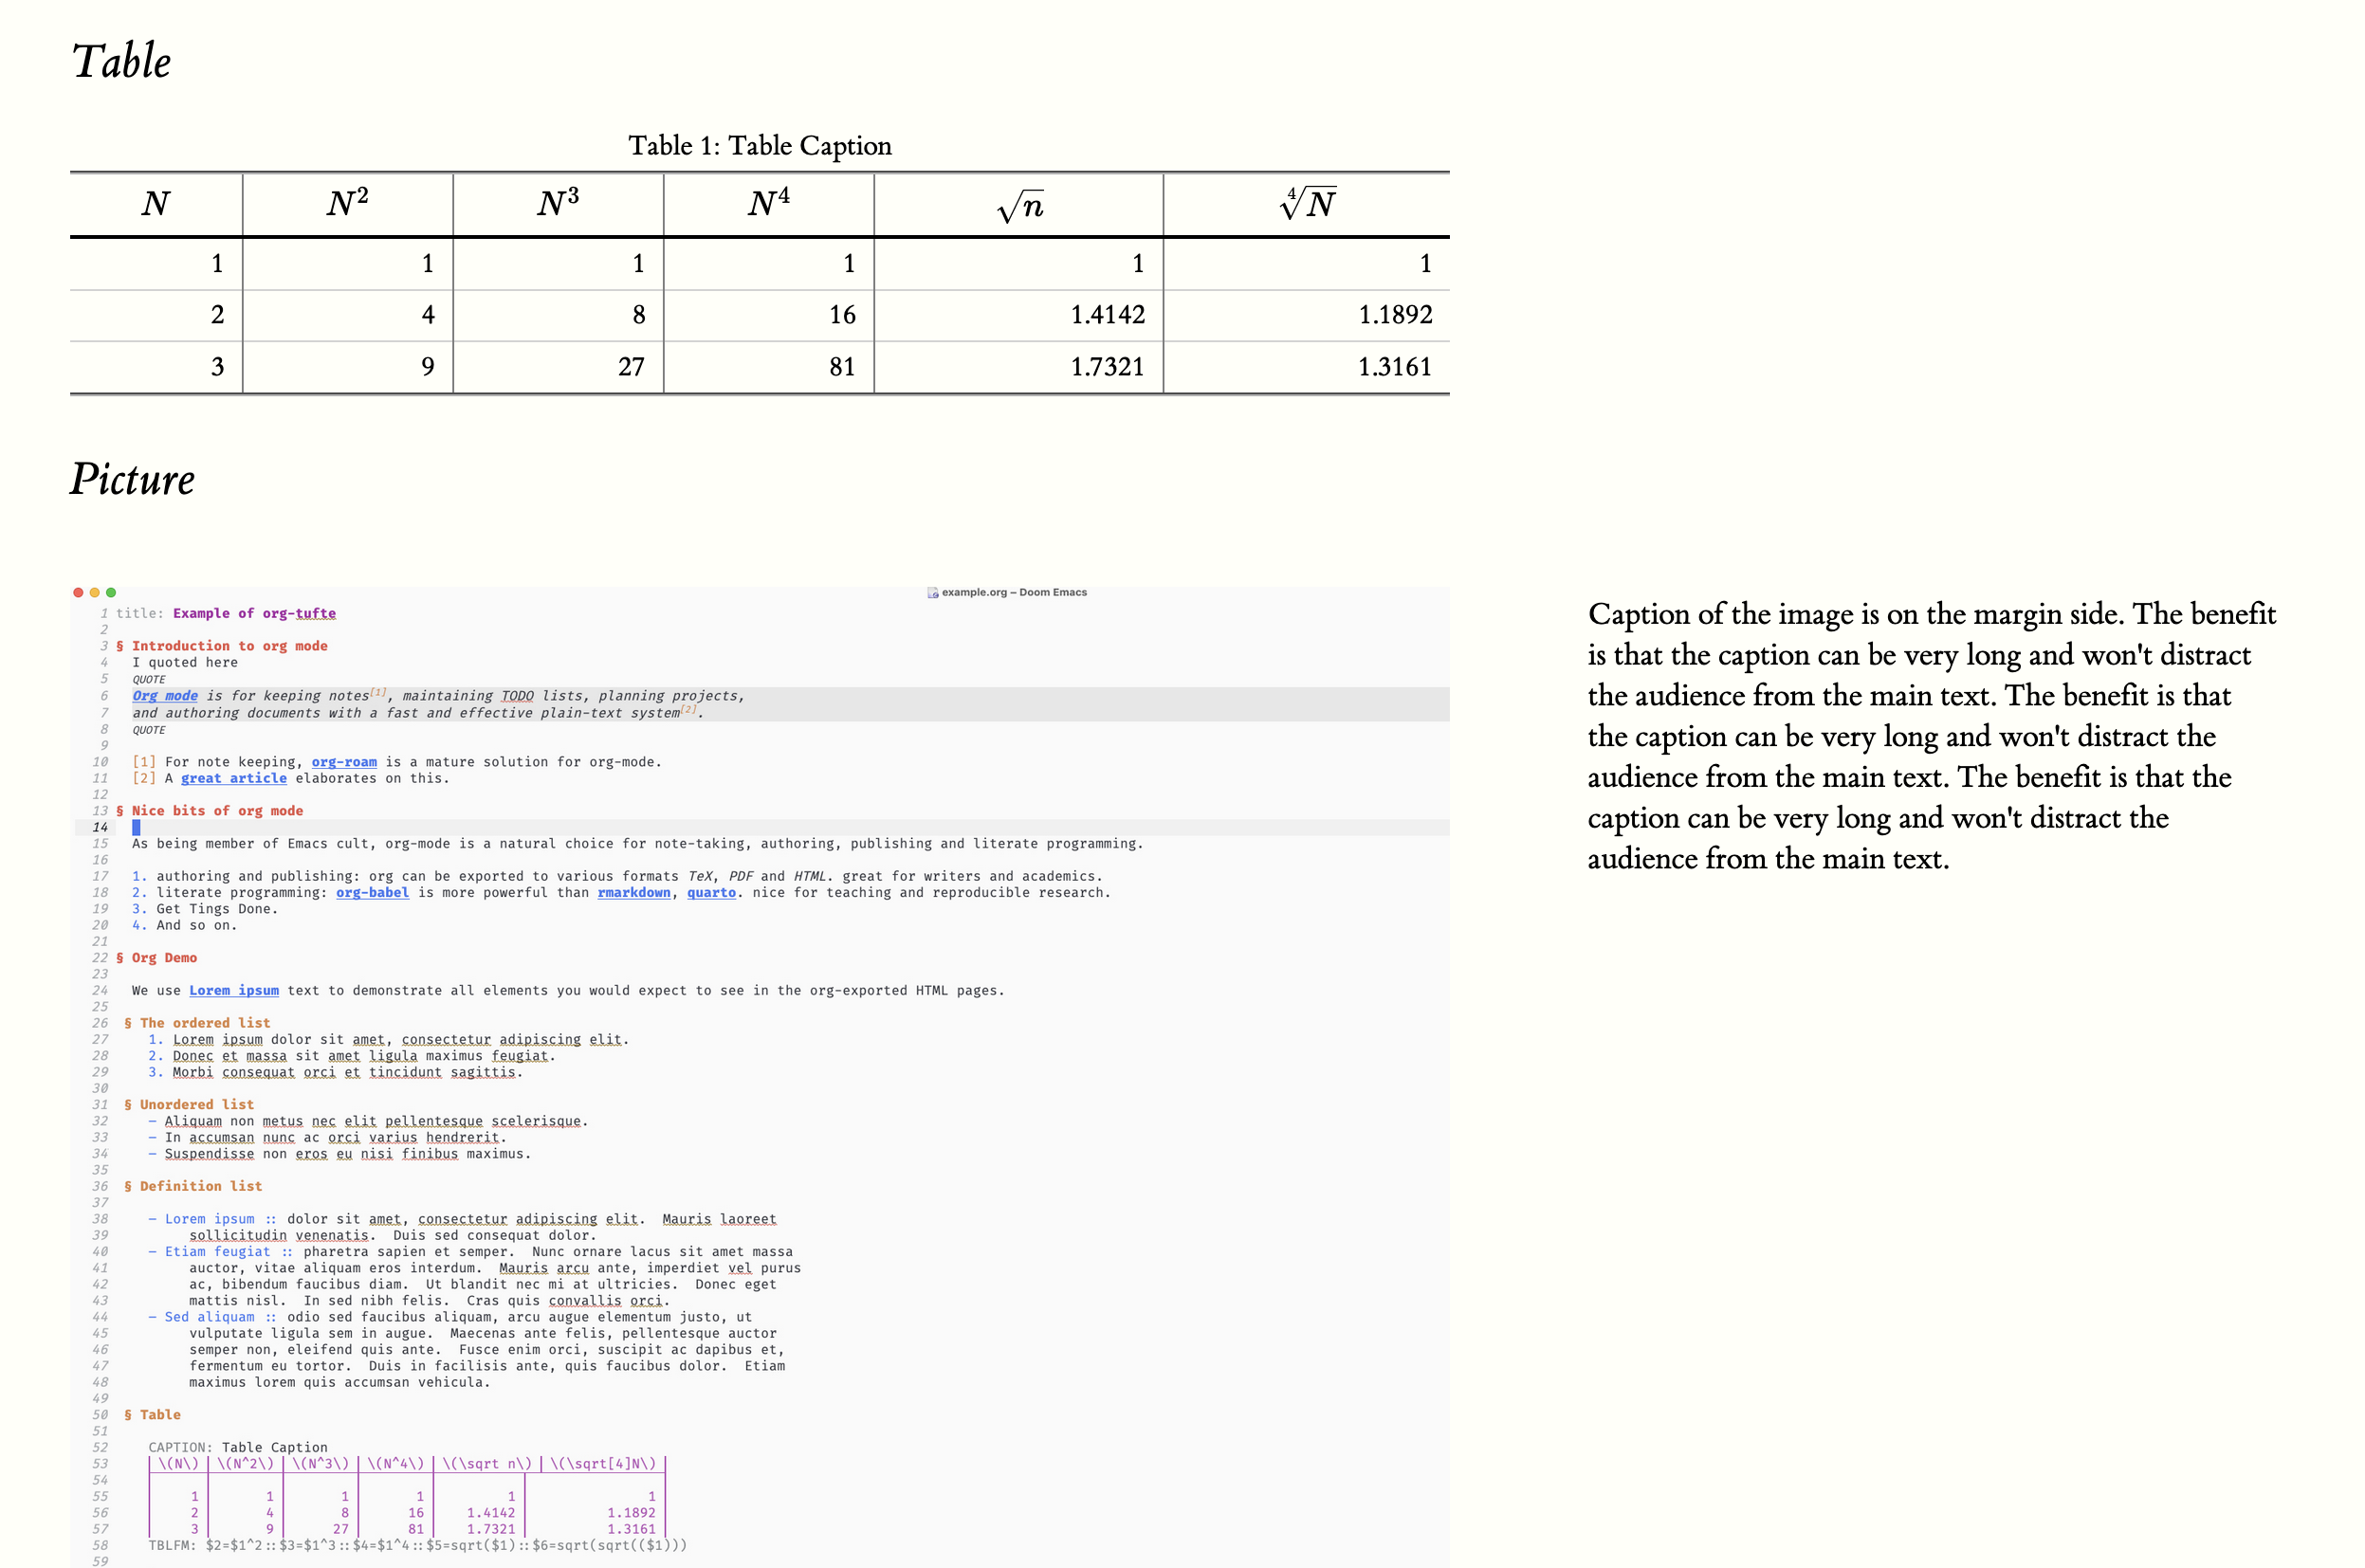Click the N² column header in rendered table
The image size is (2365, 1568).
point(347,204)
